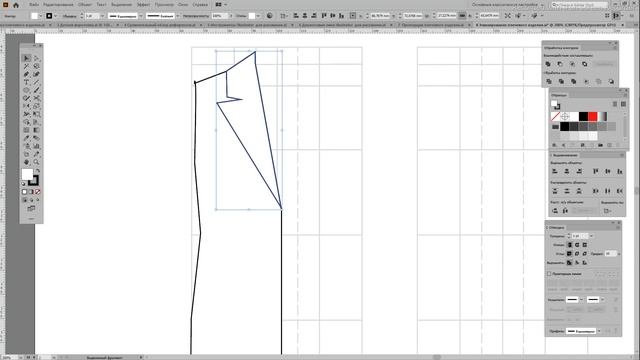Apply Minus Front shape mode in Pathfinder

[560, 64]
